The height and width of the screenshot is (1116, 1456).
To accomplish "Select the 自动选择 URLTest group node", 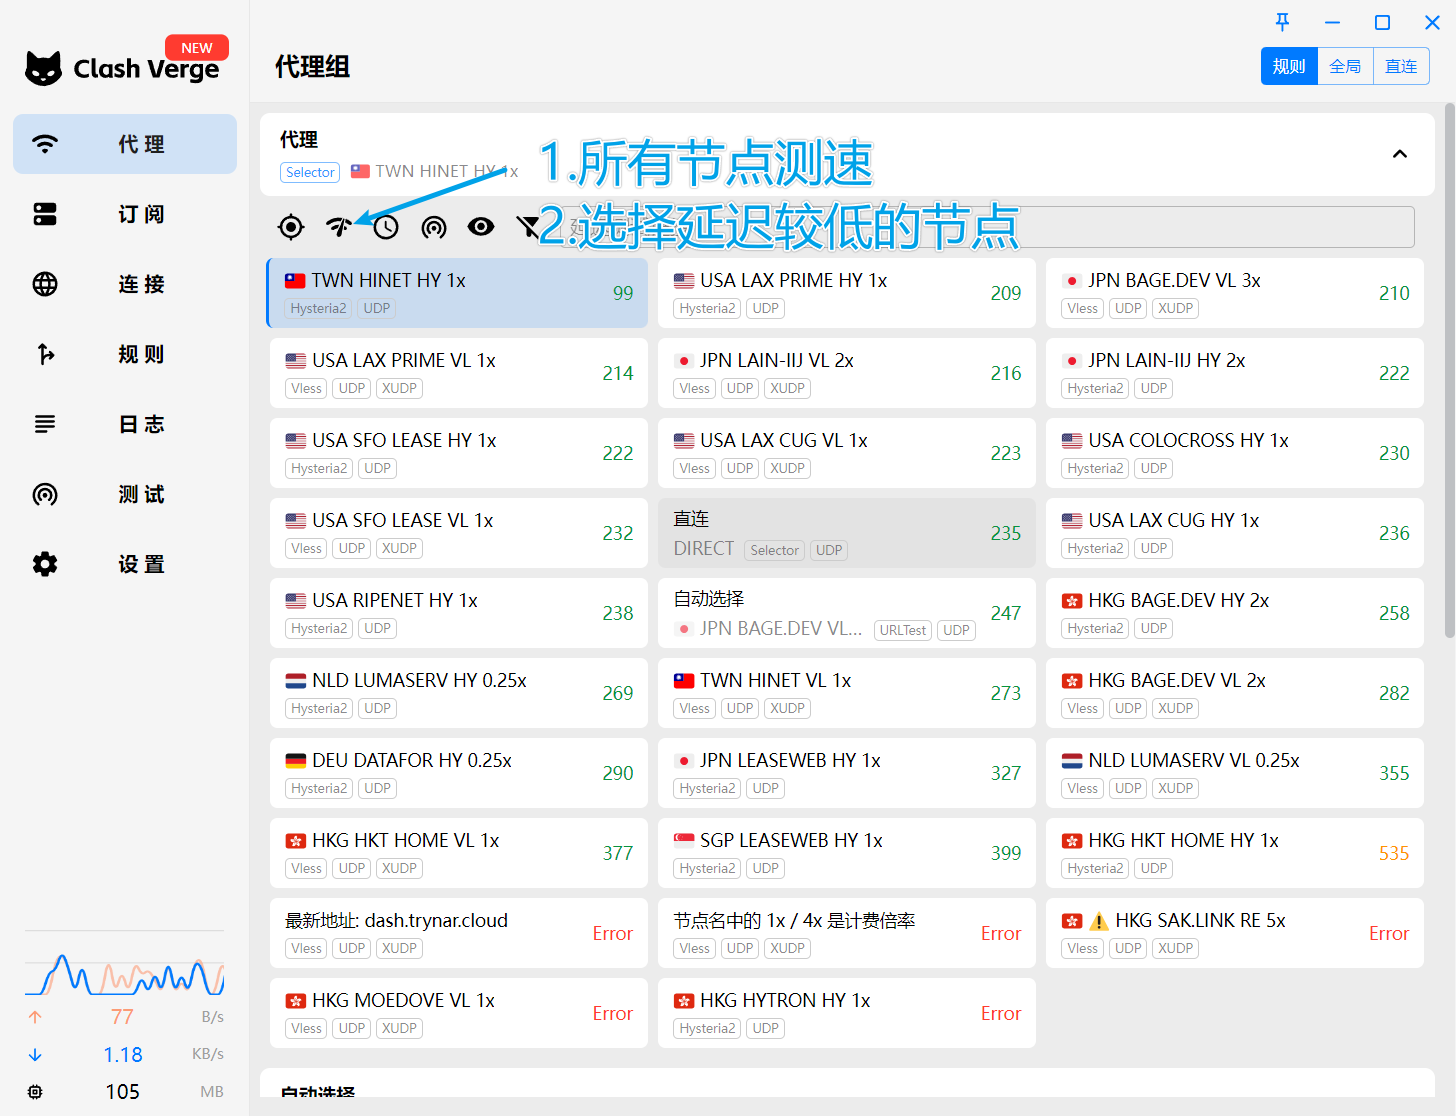I will (846, 613).
